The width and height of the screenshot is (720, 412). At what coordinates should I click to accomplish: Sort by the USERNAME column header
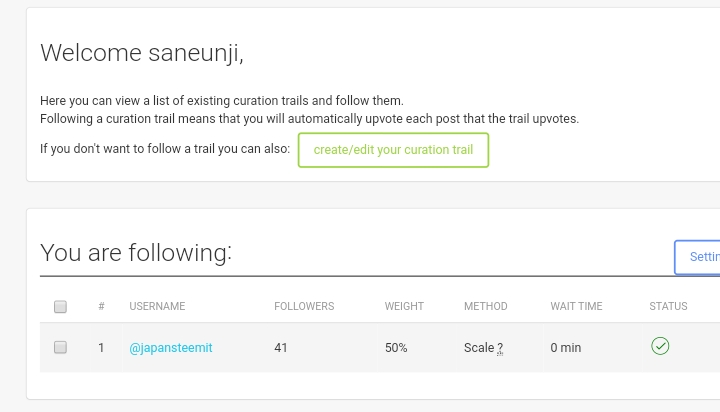coord(157,306)
